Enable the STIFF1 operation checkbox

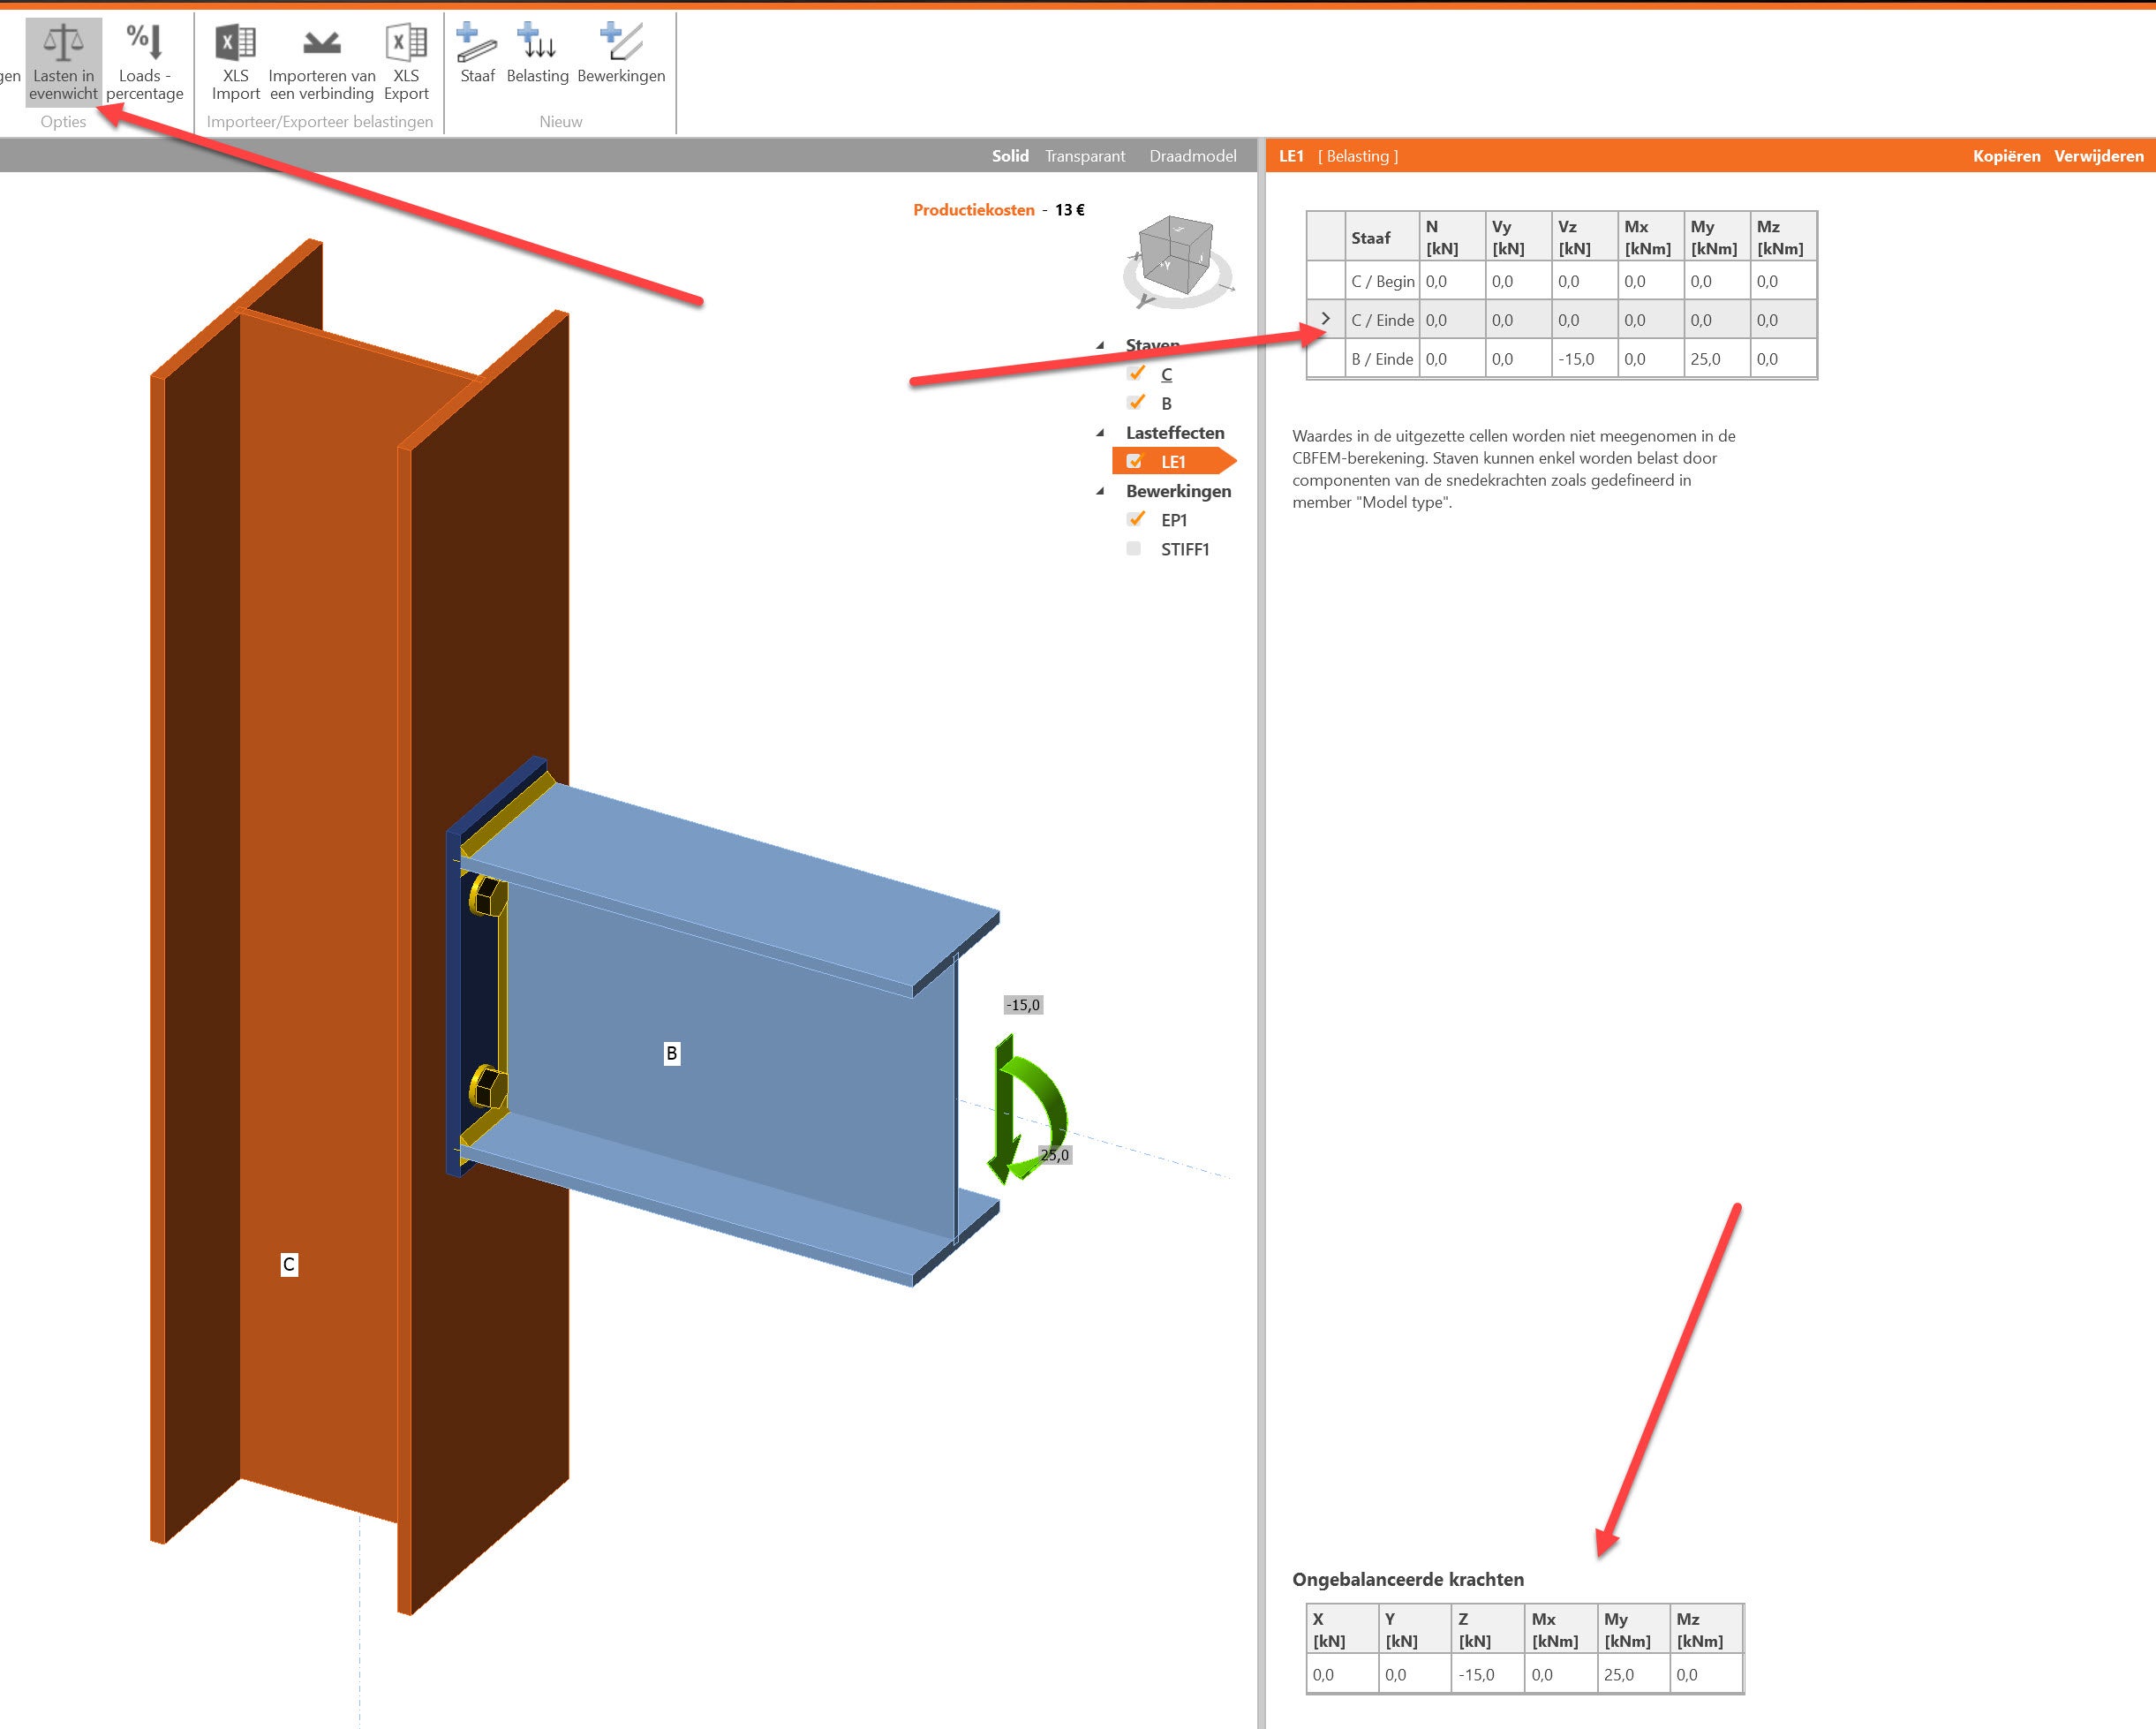tap(1133, 549)
